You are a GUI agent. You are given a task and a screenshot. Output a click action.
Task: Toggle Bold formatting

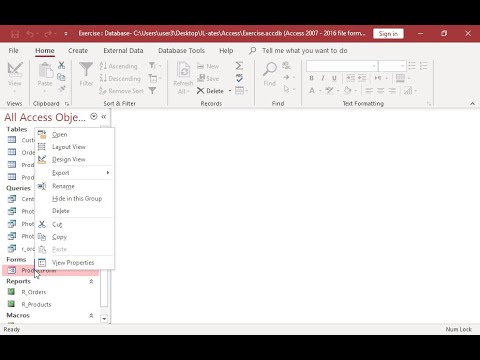(311, 78)
